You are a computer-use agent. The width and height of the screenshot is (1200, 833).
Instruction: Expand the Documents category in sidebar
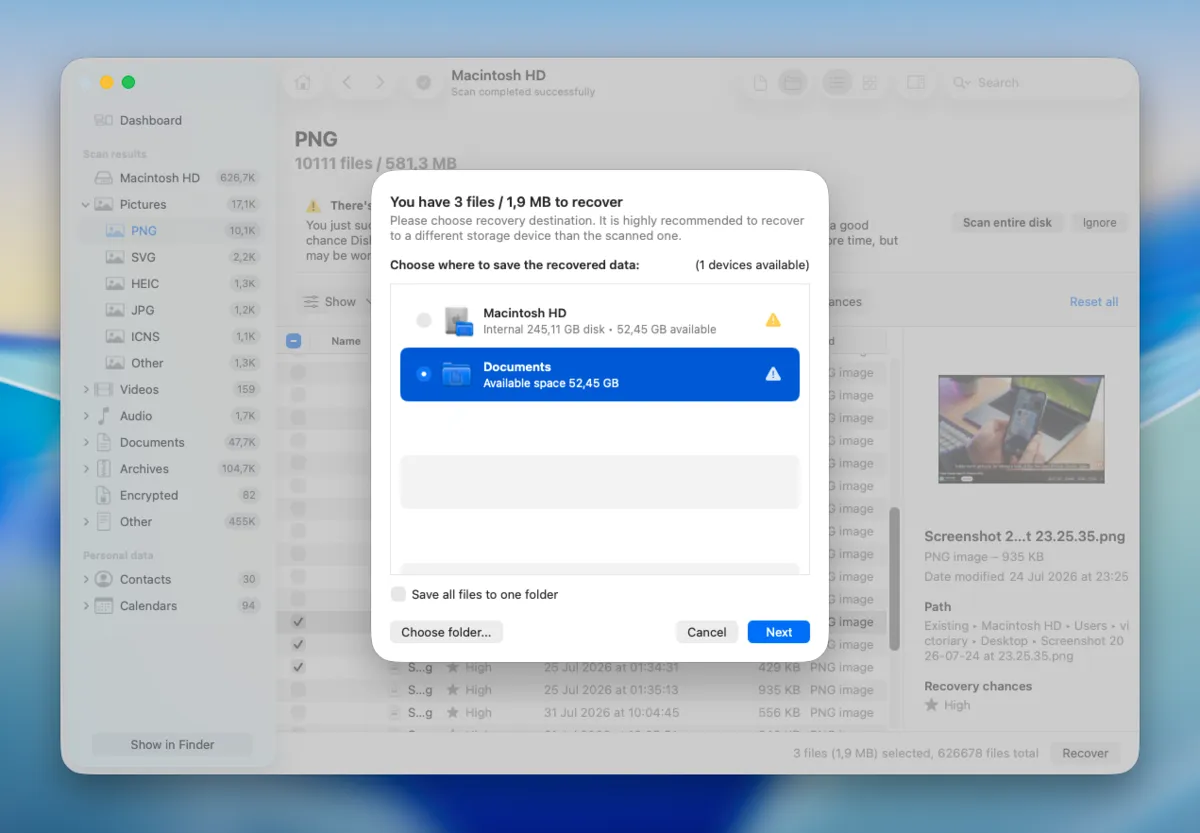[x=86, y=442]
